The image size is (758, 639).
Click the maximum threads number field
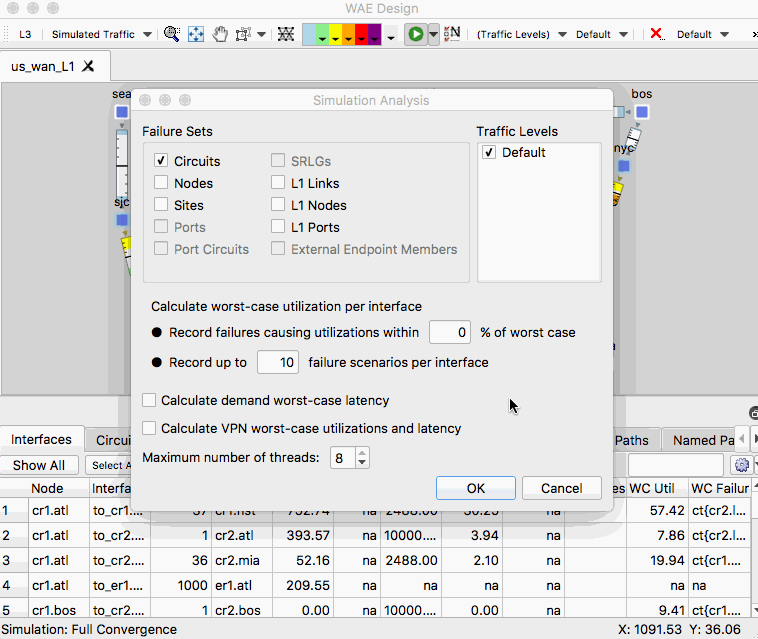(343, 458)
